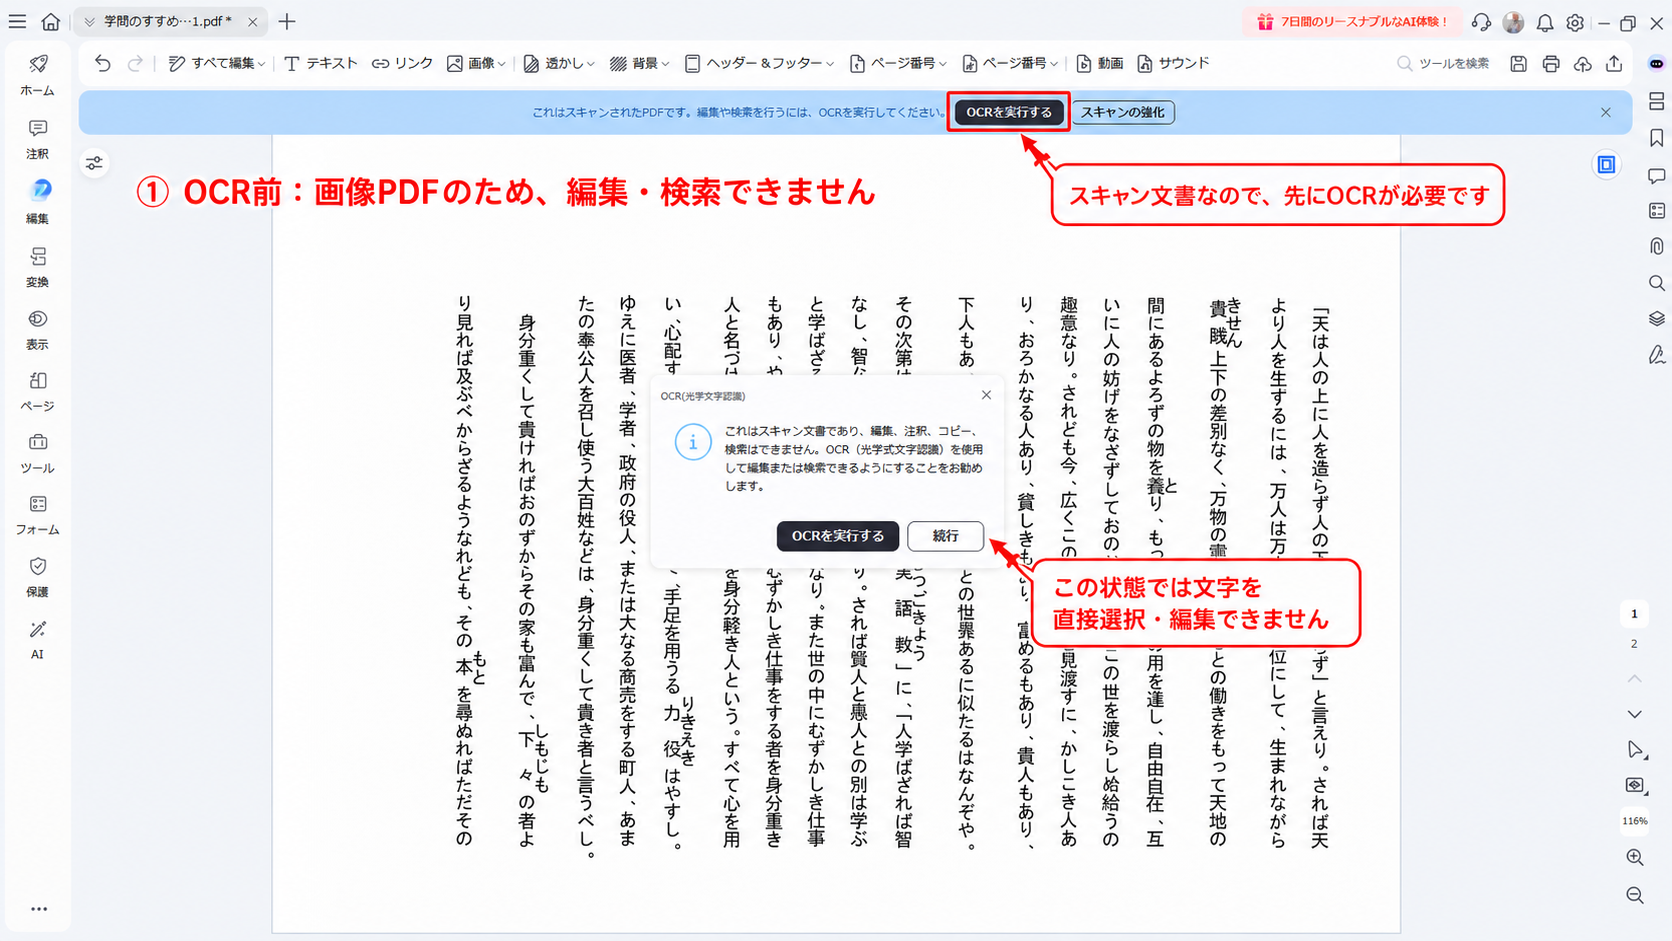Click the Save icon in toolbar
Screen dimensions: 1672x941
click(x=1518, y=63)
